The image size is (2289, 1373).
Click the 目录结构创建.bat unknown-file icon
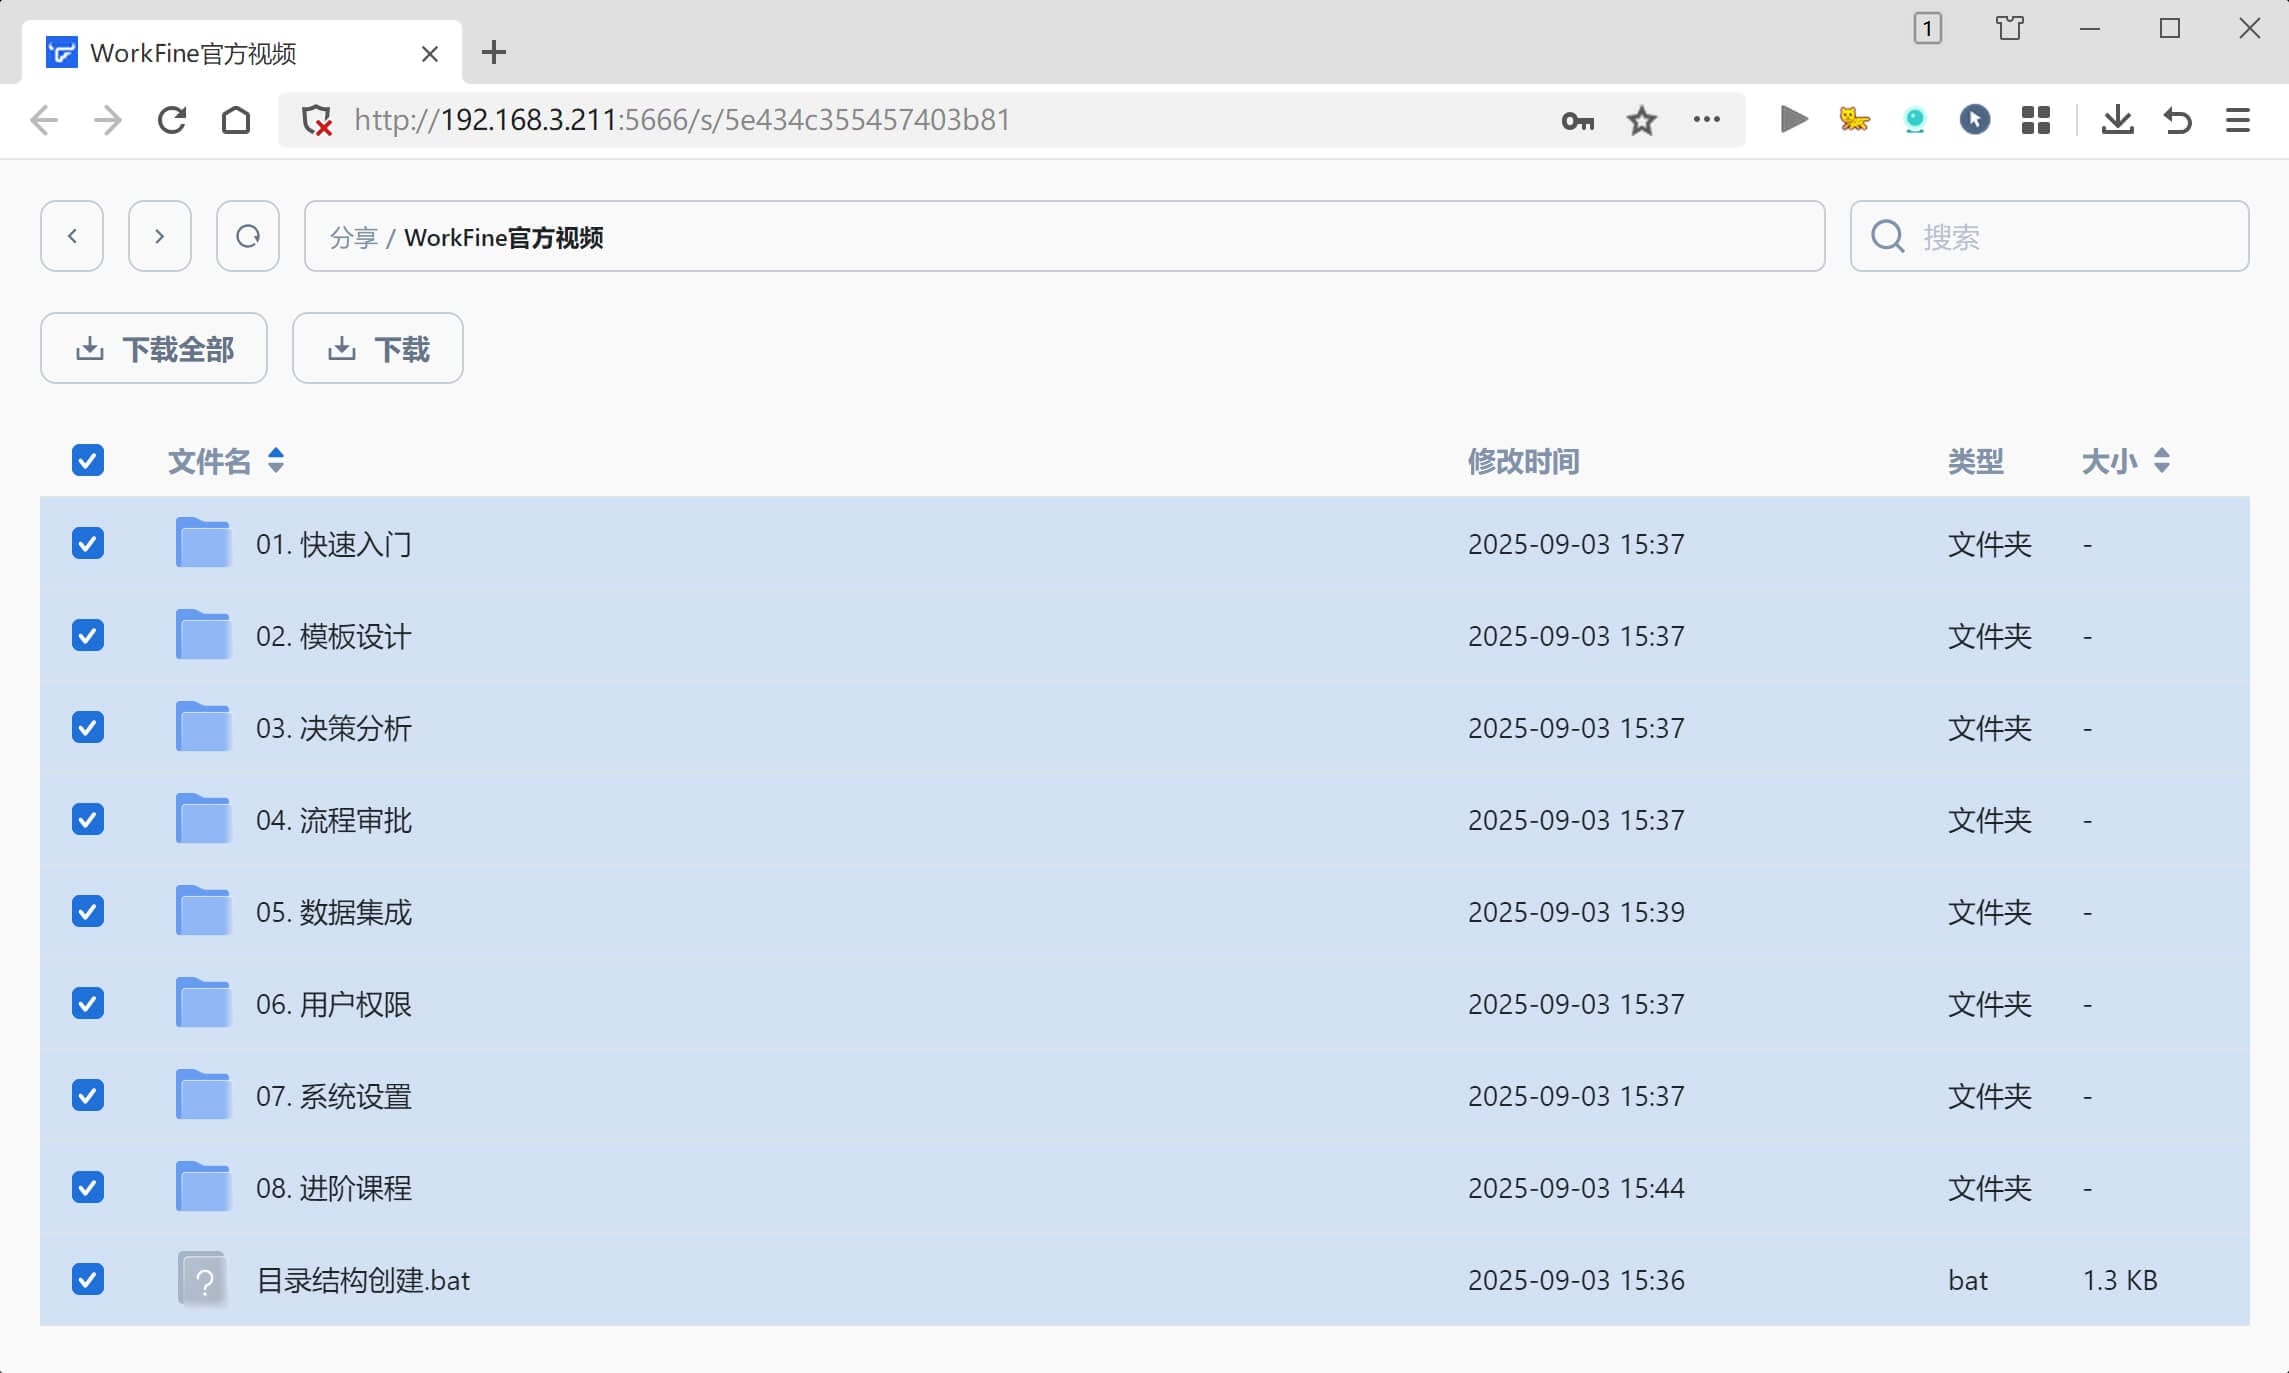click(x=203, y=1279)
